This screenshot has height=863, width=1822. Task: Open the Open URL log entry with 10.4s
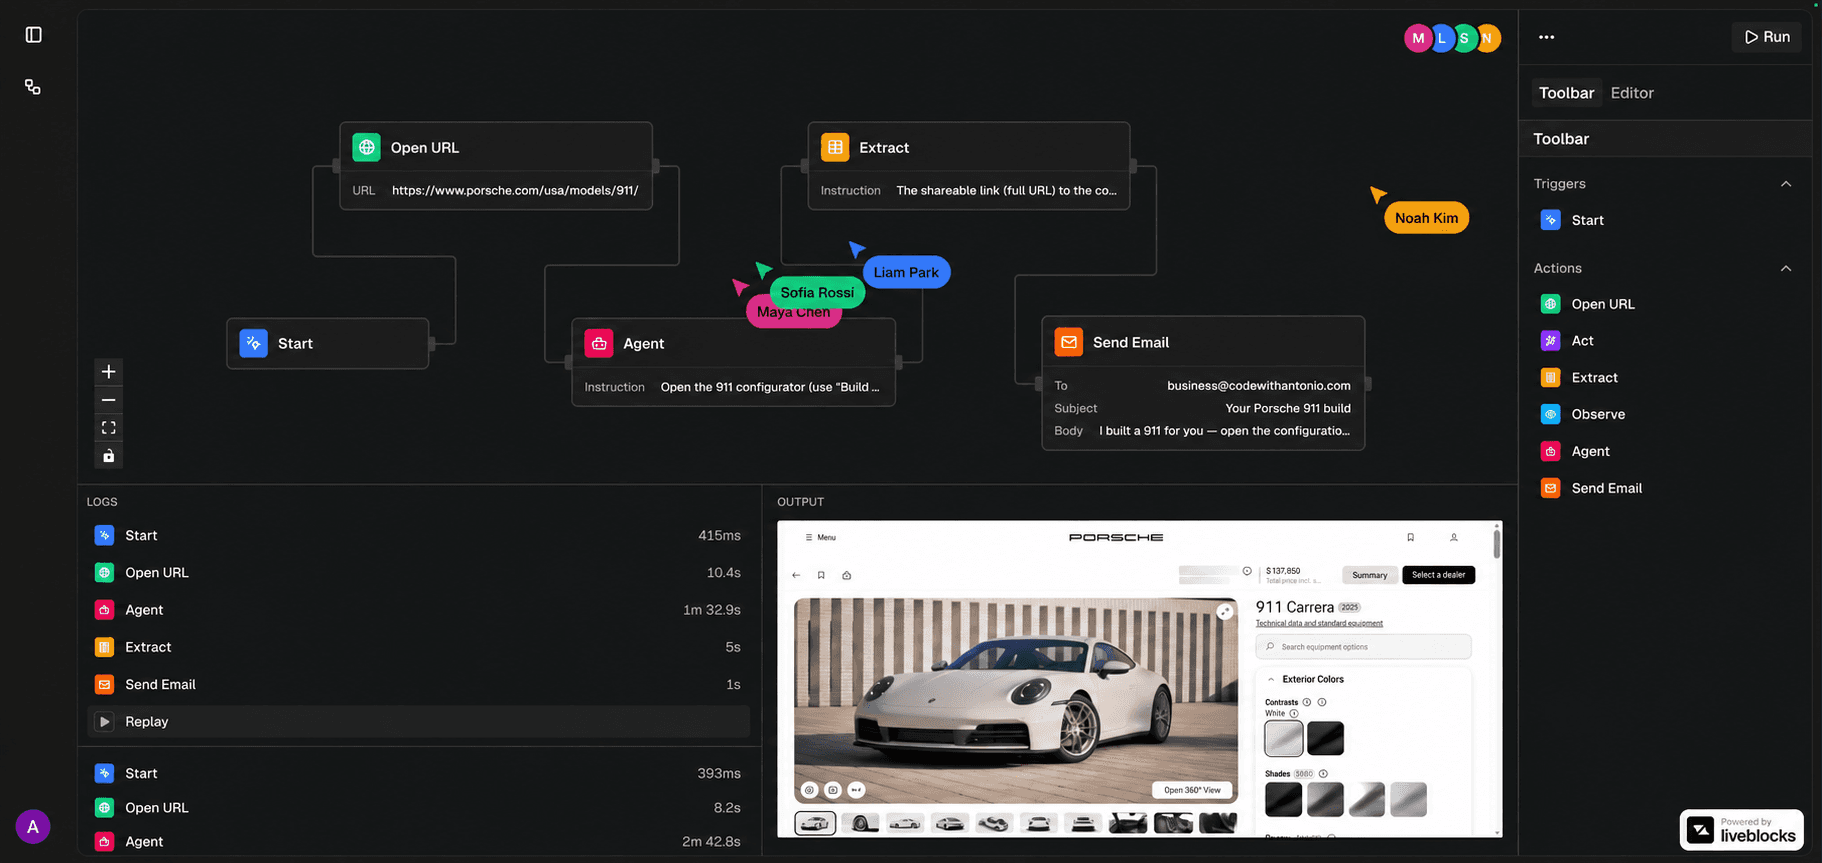click(x=418, y=572)
